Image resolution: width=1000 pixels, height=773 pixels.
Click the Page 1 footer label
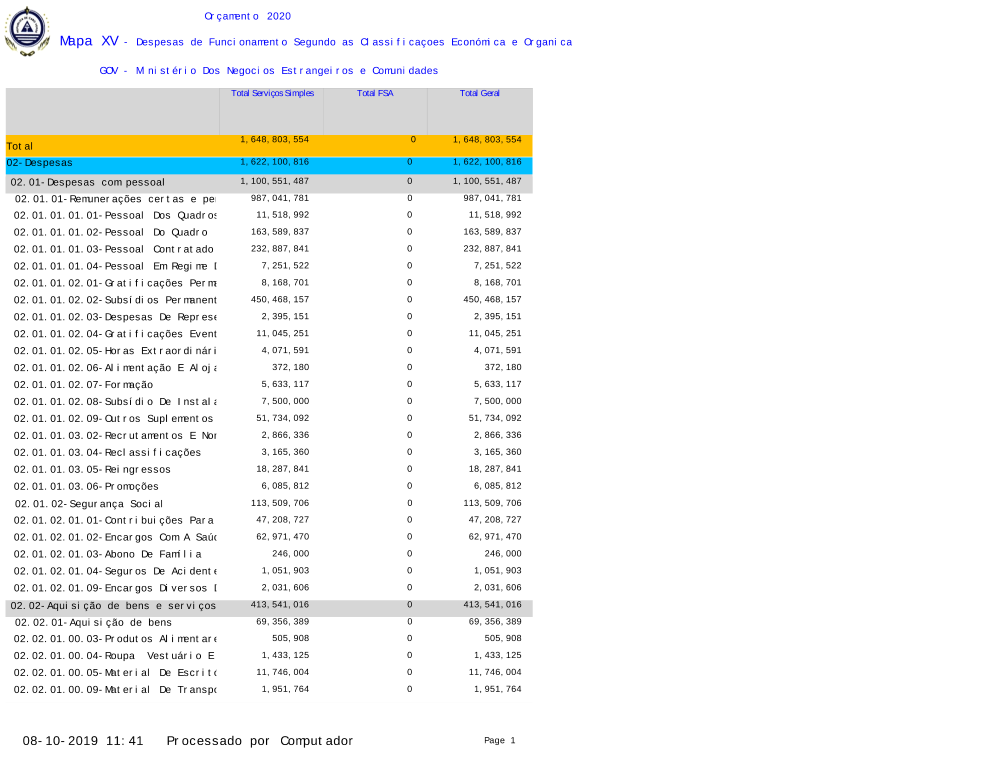pos(499,741)
